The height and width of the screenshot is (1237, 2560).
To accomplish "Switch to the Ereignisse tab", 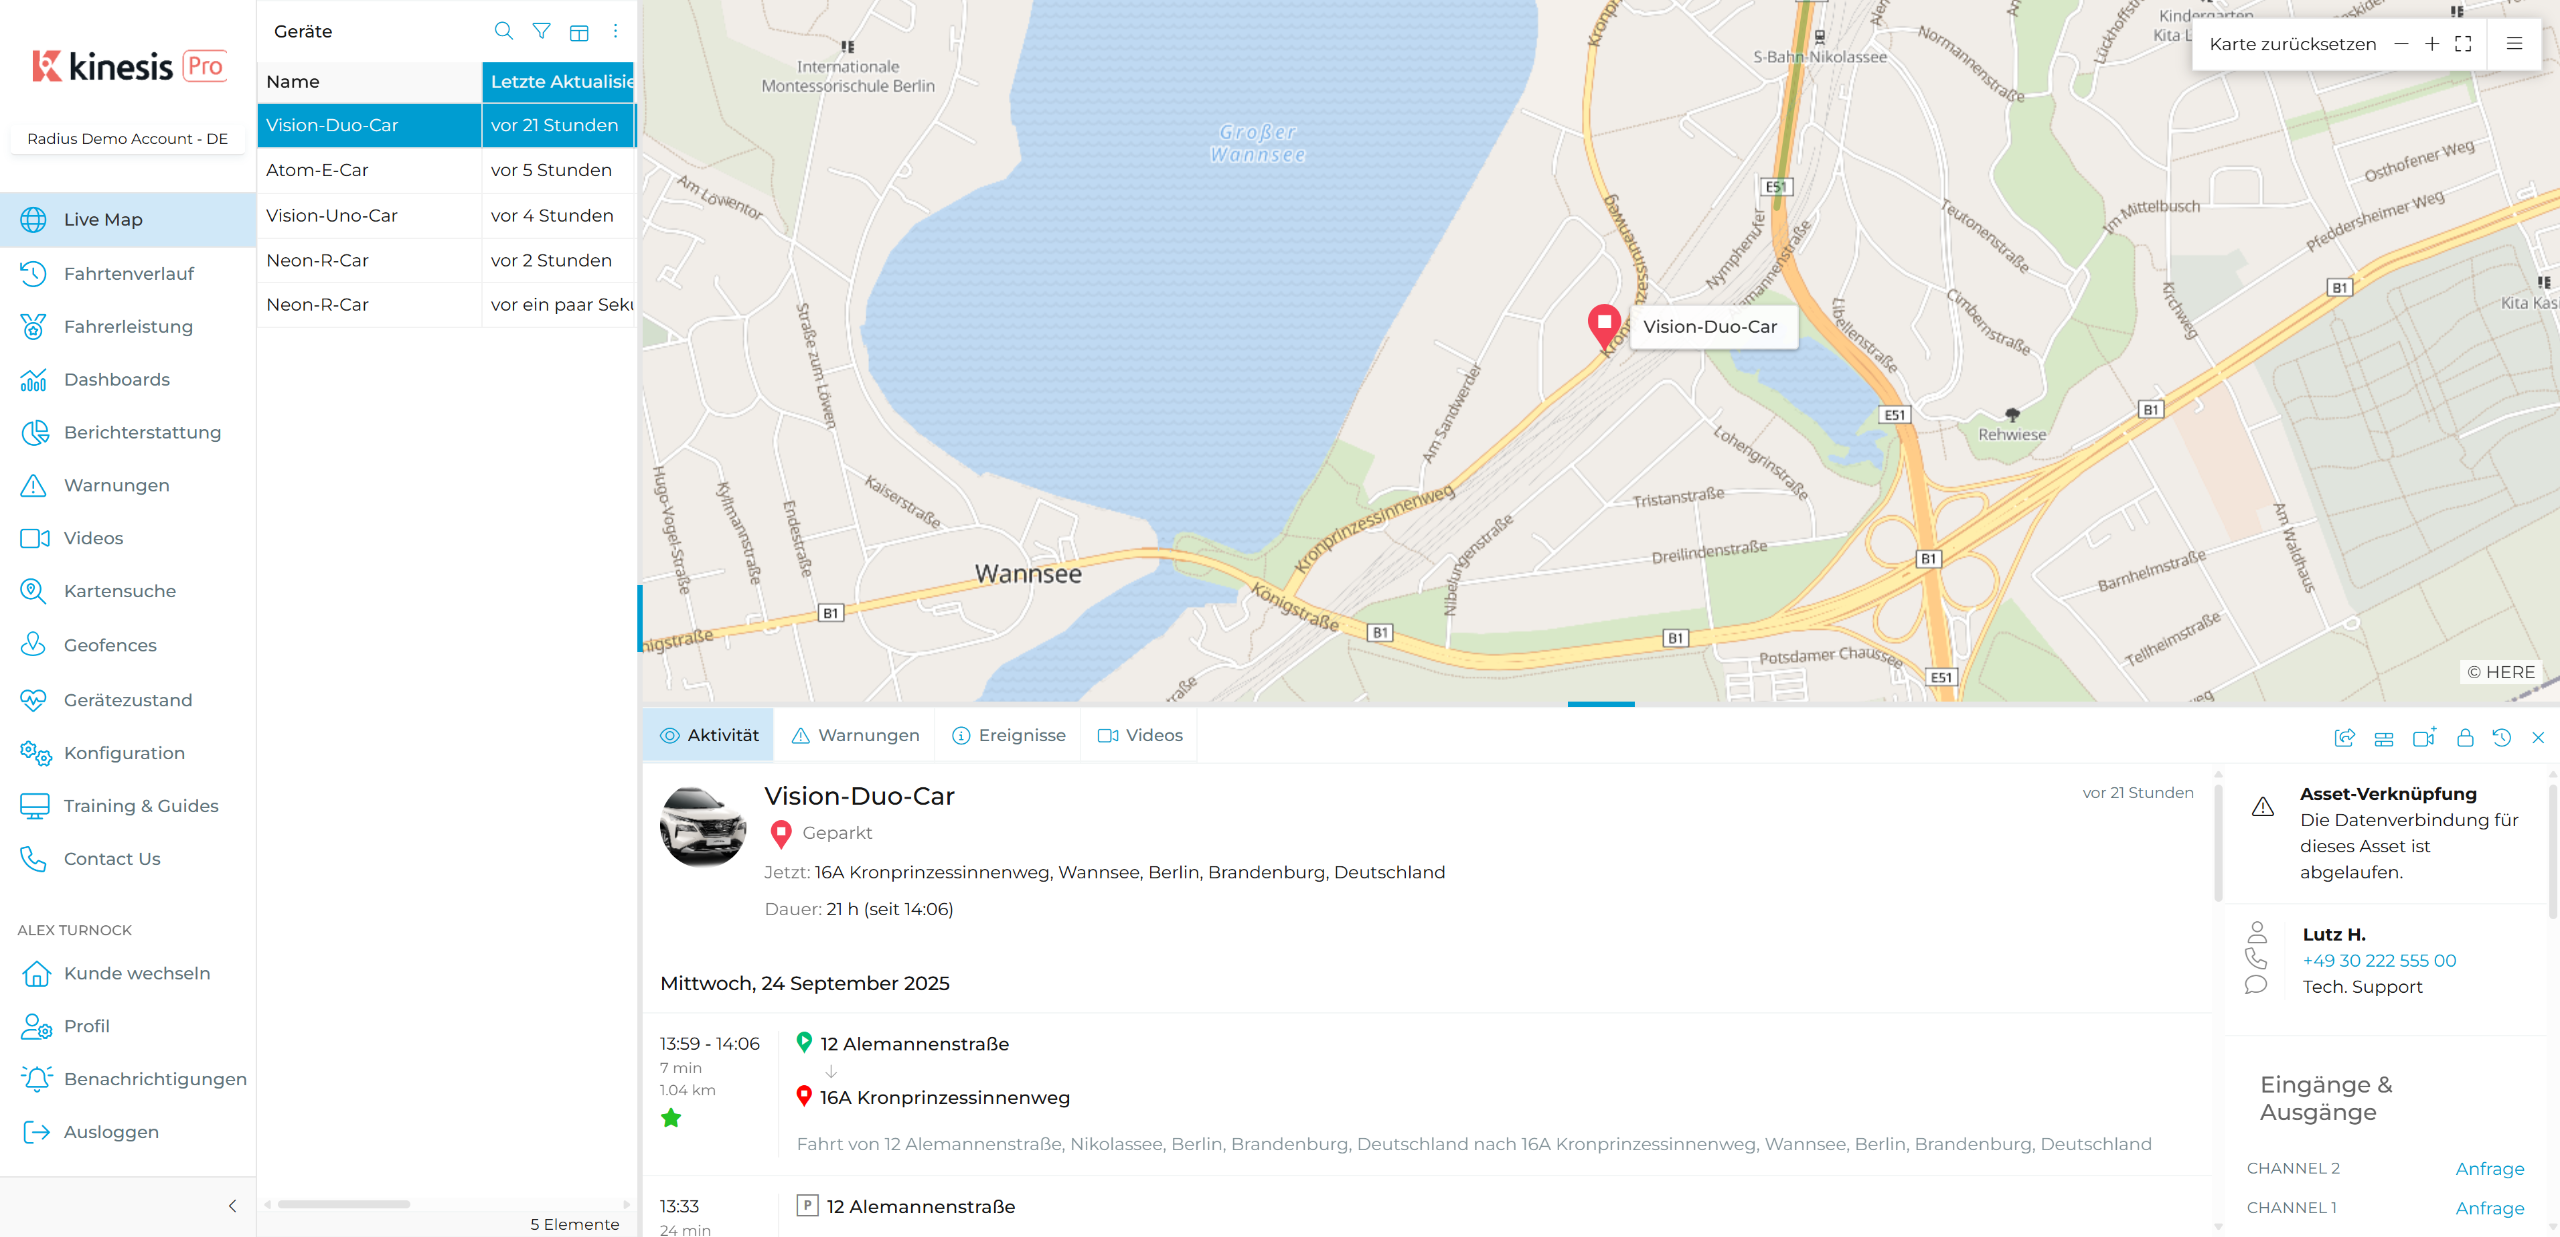I will click(1008, 735).
